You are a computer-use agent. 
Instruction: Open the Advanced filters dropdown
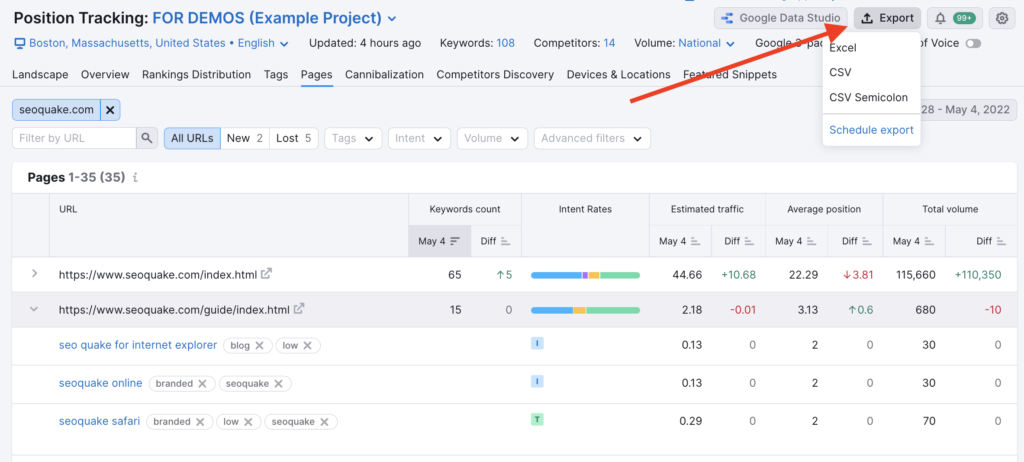pyautogui.click(x=592, y=138)
